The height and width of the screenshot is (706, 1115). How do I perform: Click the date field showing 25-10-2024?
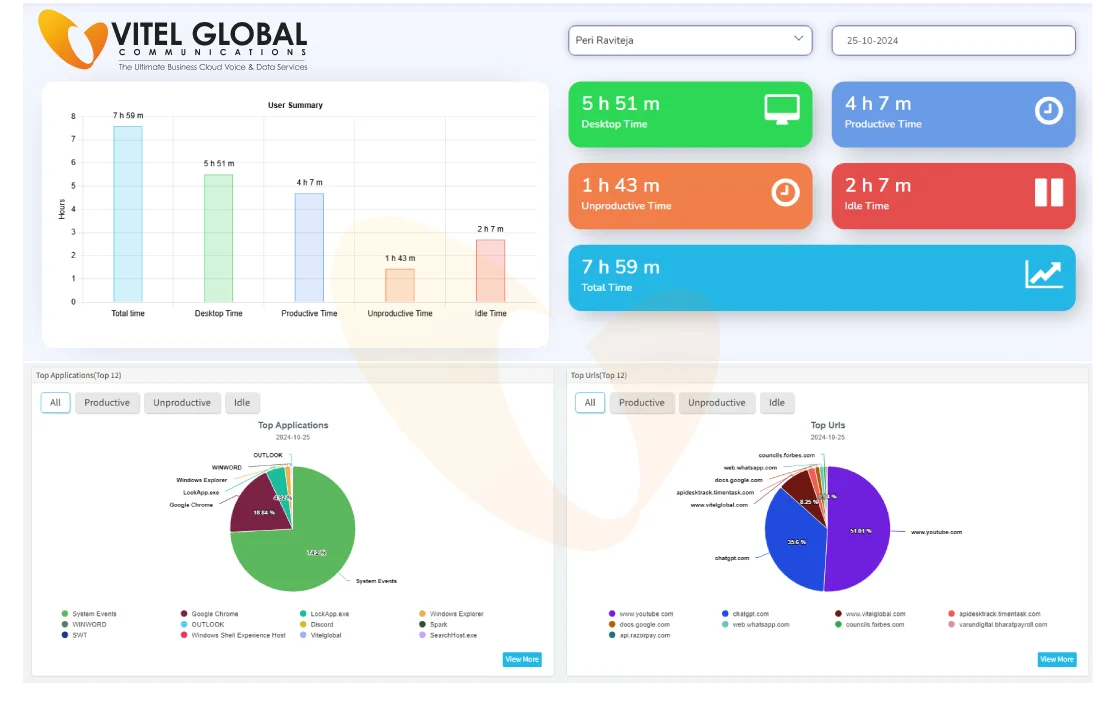click(x=952, y=40)
